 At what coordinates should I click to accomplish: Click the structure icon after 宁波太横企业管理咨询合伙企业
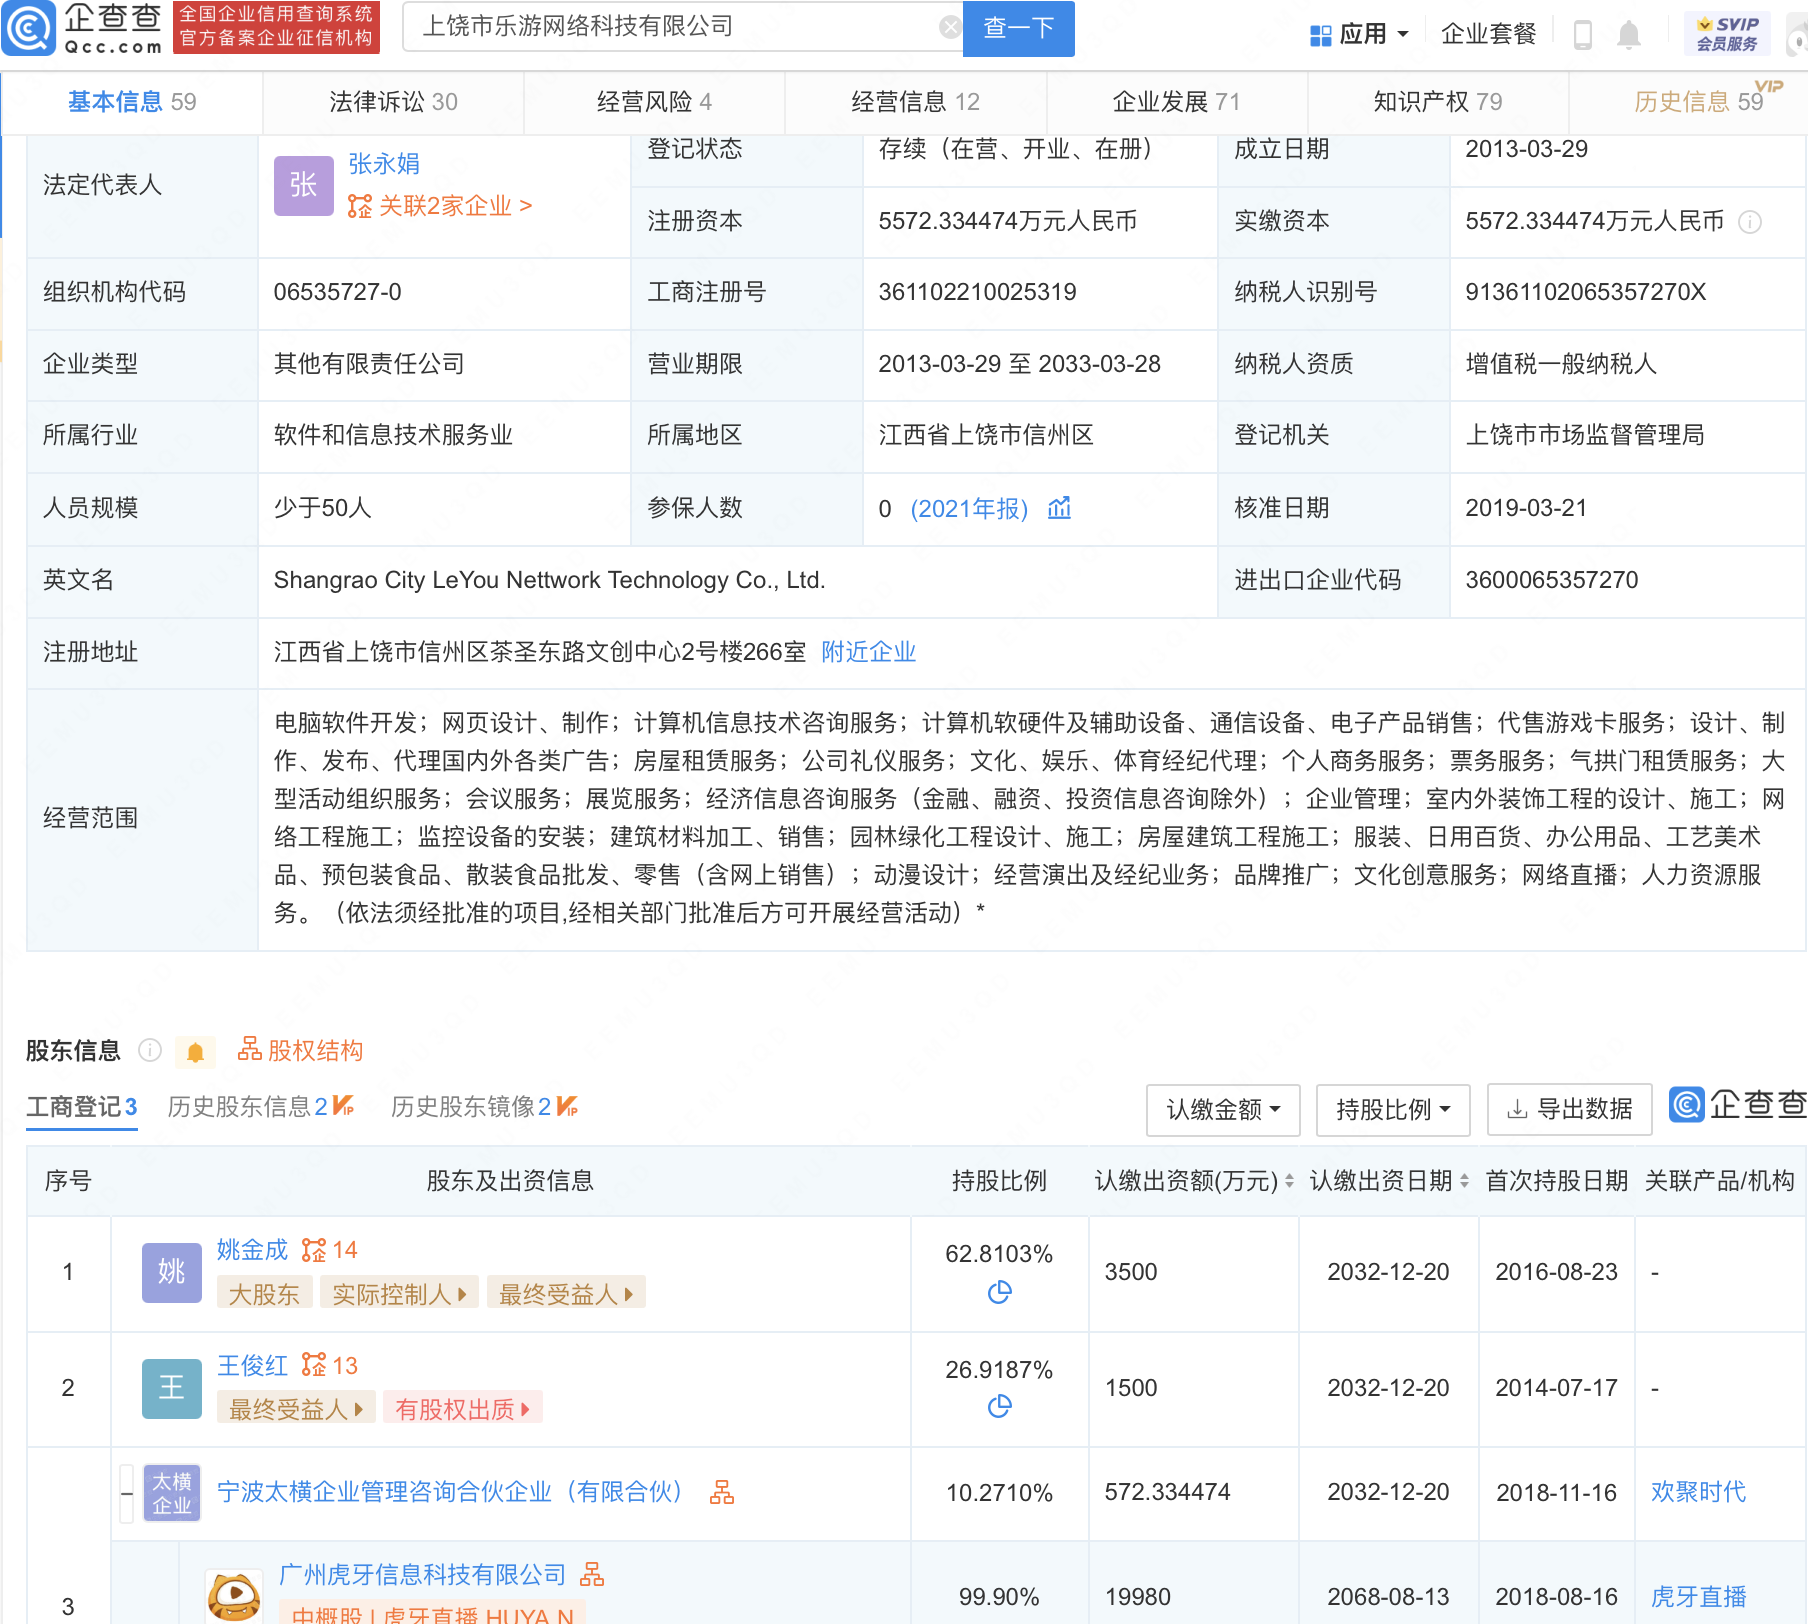[722, 1492]
